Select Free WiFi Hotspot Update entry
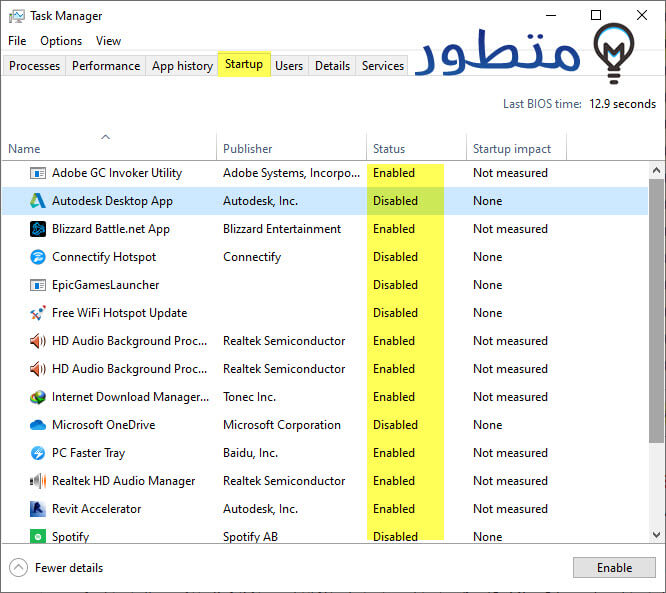Viewport: 666px width, 593px height. [x=119, y=313]
